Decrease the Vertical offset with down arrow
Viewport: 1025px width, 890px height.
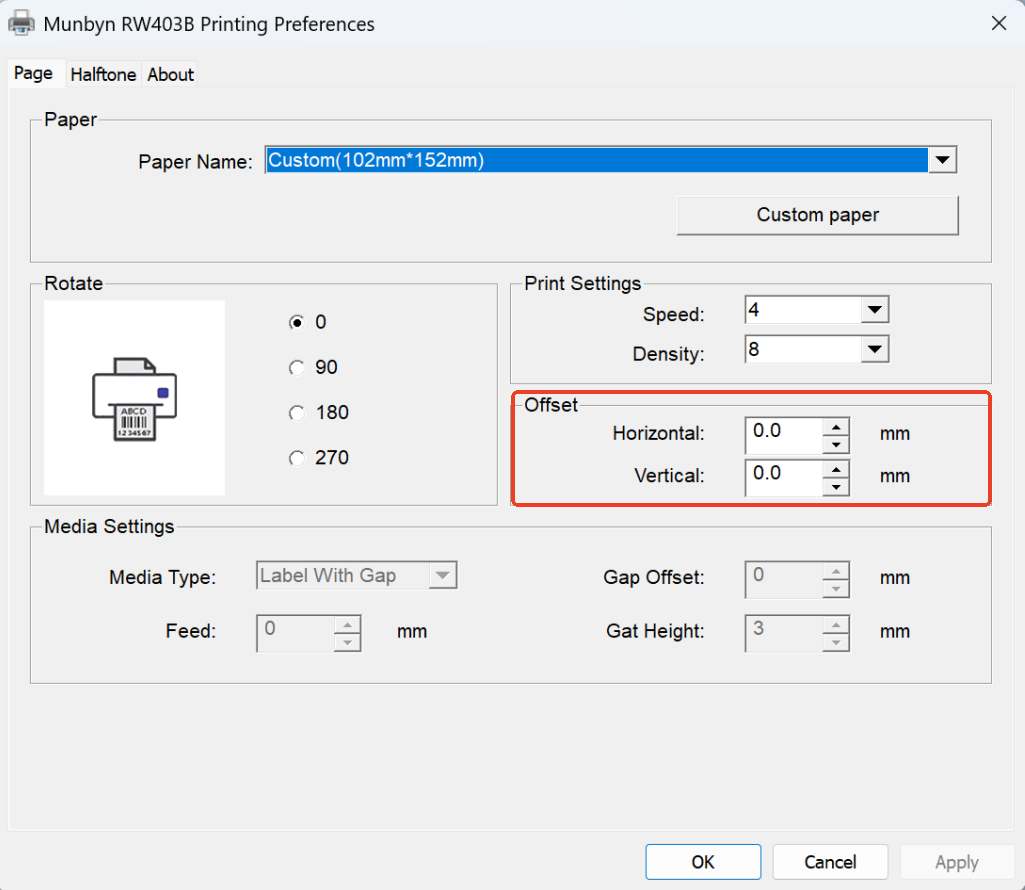click(836, 487)
